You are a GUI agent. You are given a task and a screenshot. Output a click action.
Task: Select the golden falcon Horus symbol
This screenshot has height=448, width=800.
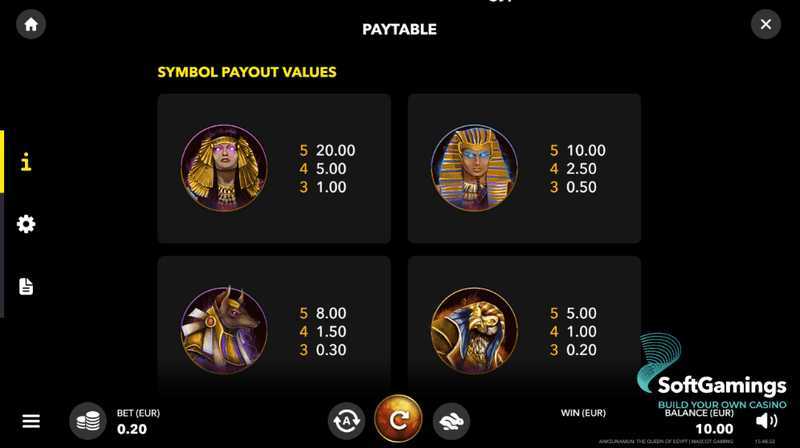click(474, 330)
